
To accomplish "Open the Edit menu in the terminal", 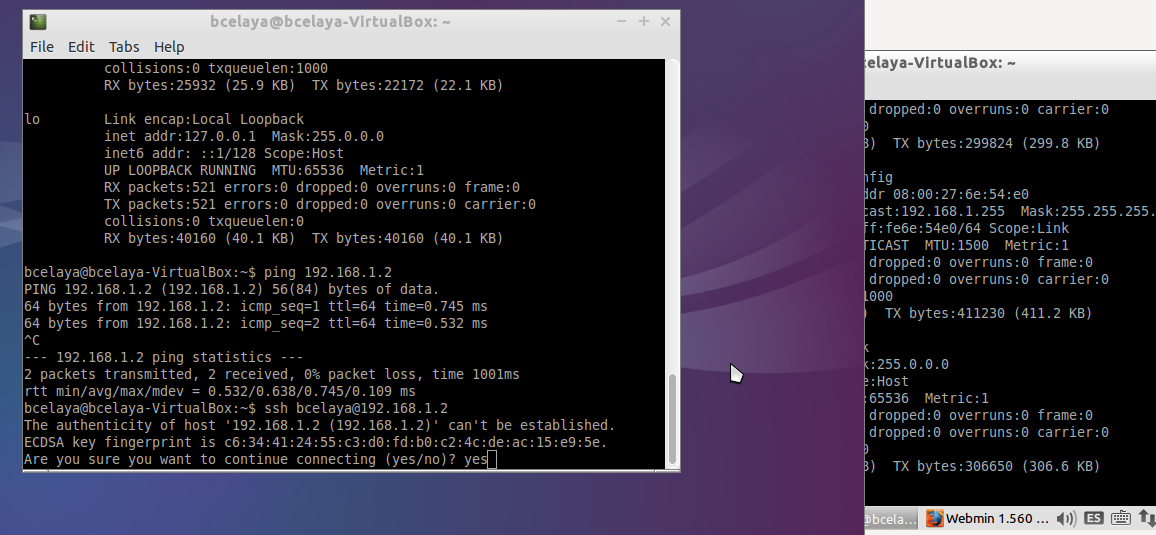I will click(x=81, y=46).
